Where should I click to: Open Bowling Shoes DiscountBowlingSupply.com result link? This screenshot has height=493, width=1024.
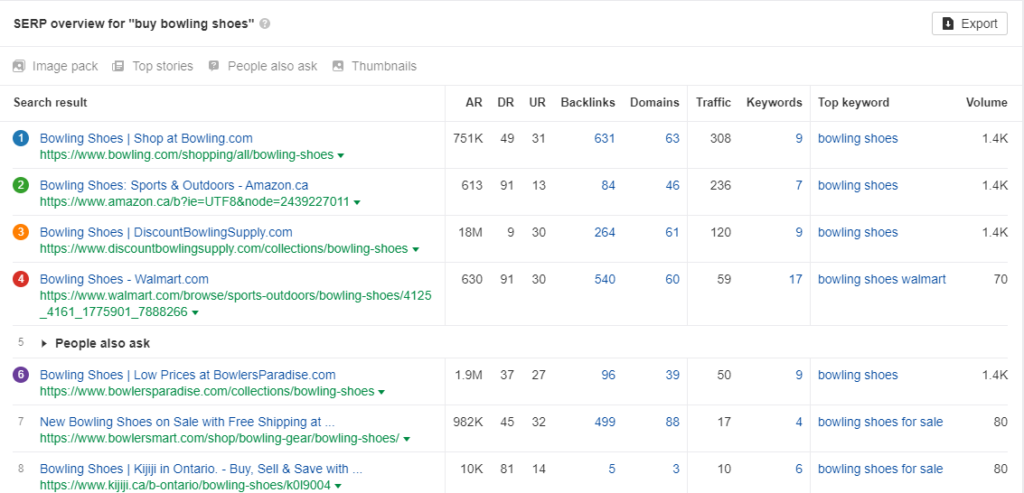(166, 232)
